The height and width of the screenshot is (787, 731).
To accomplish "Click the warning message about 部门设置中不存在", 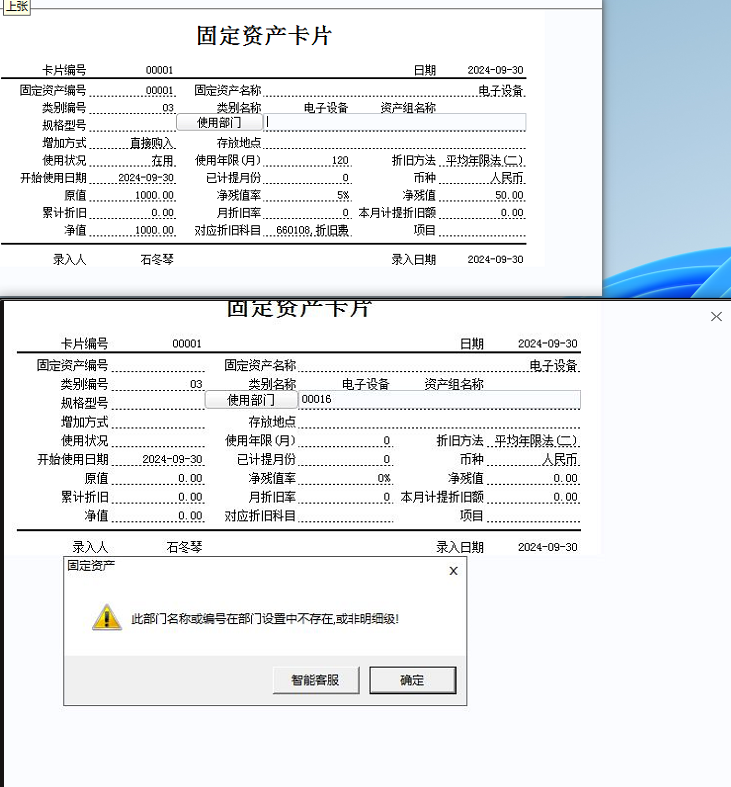I will tap(265, 618).
